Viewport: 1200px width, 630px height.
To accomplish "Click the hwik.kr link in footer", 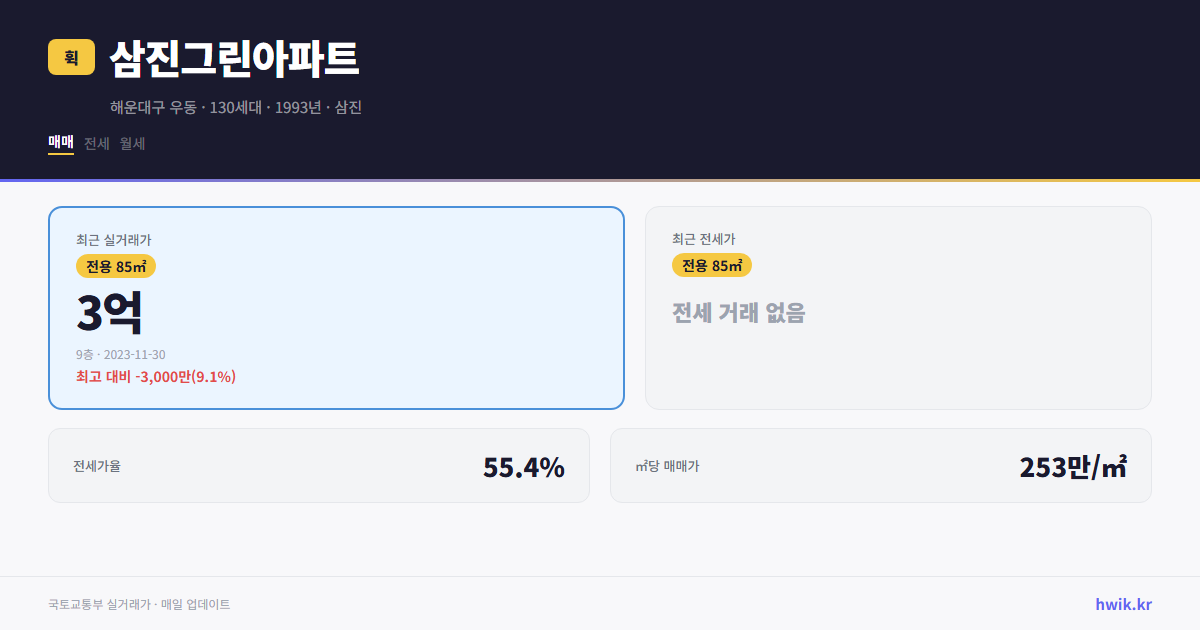I will pyautogui.click(x=1122, y=603).
